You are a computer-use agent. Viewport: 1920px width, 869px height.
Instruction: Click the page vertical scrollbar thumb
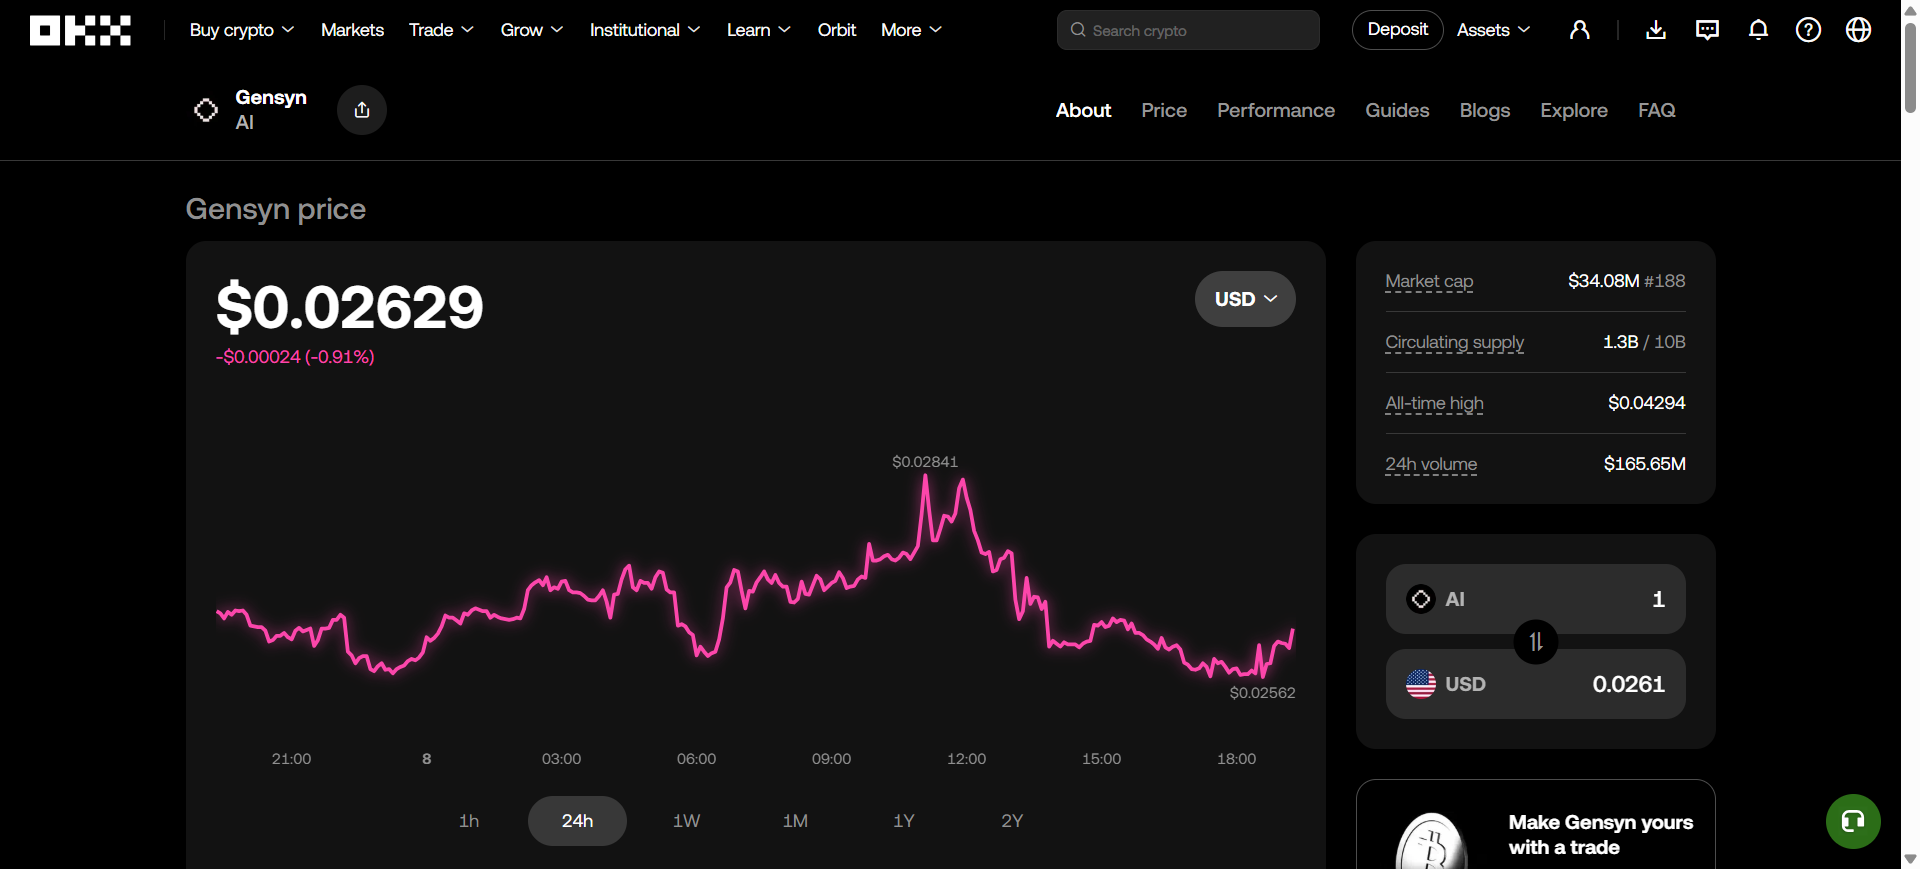point(1910,67)
